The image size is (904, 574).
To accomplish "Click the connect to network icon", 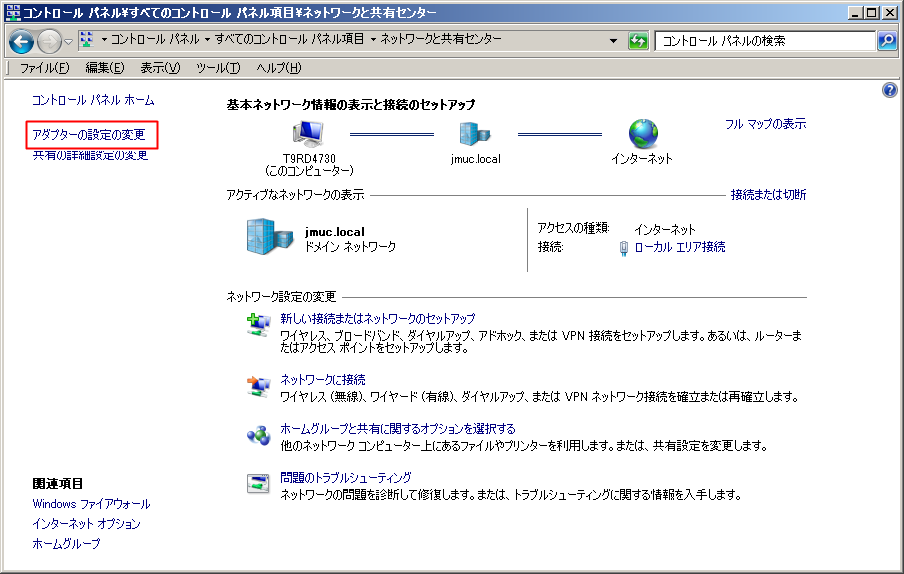I will [258, 386].
